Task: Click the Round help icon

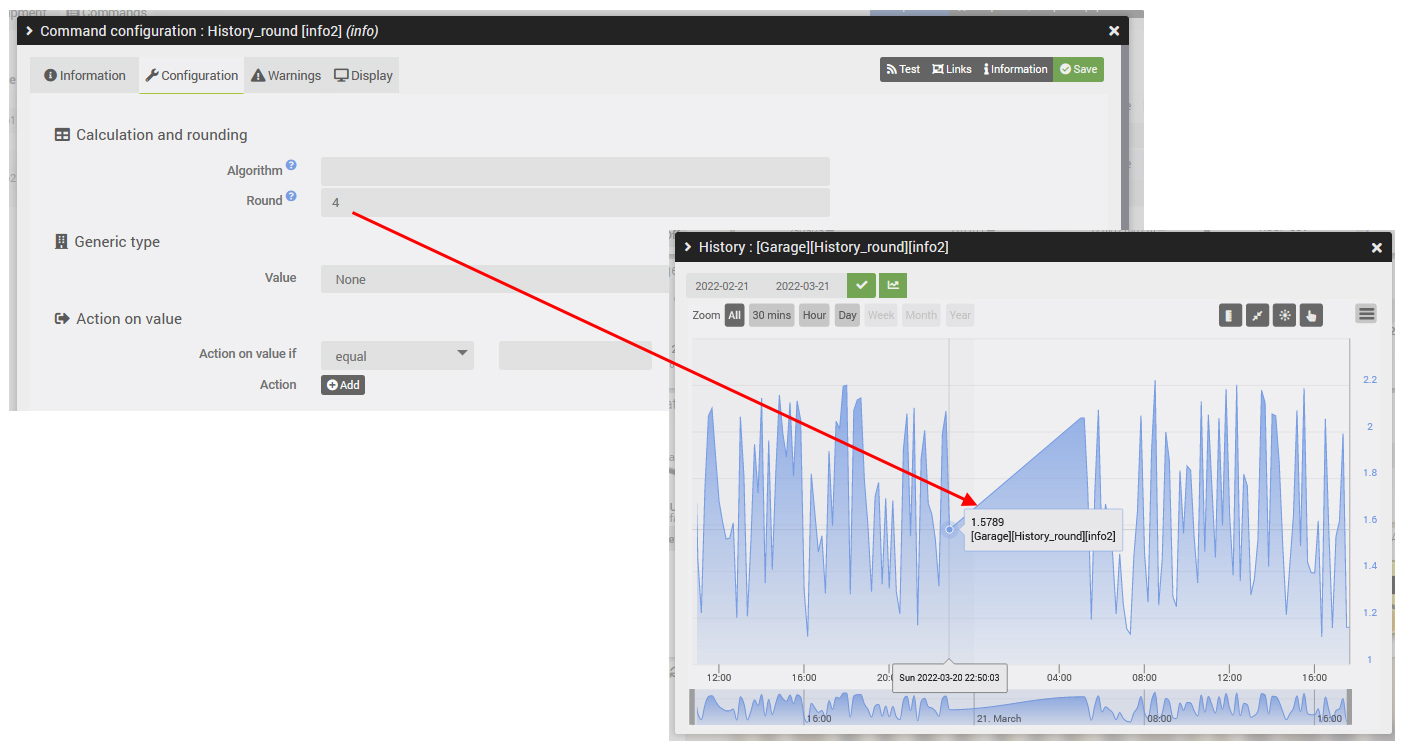Action: point(291,196)
